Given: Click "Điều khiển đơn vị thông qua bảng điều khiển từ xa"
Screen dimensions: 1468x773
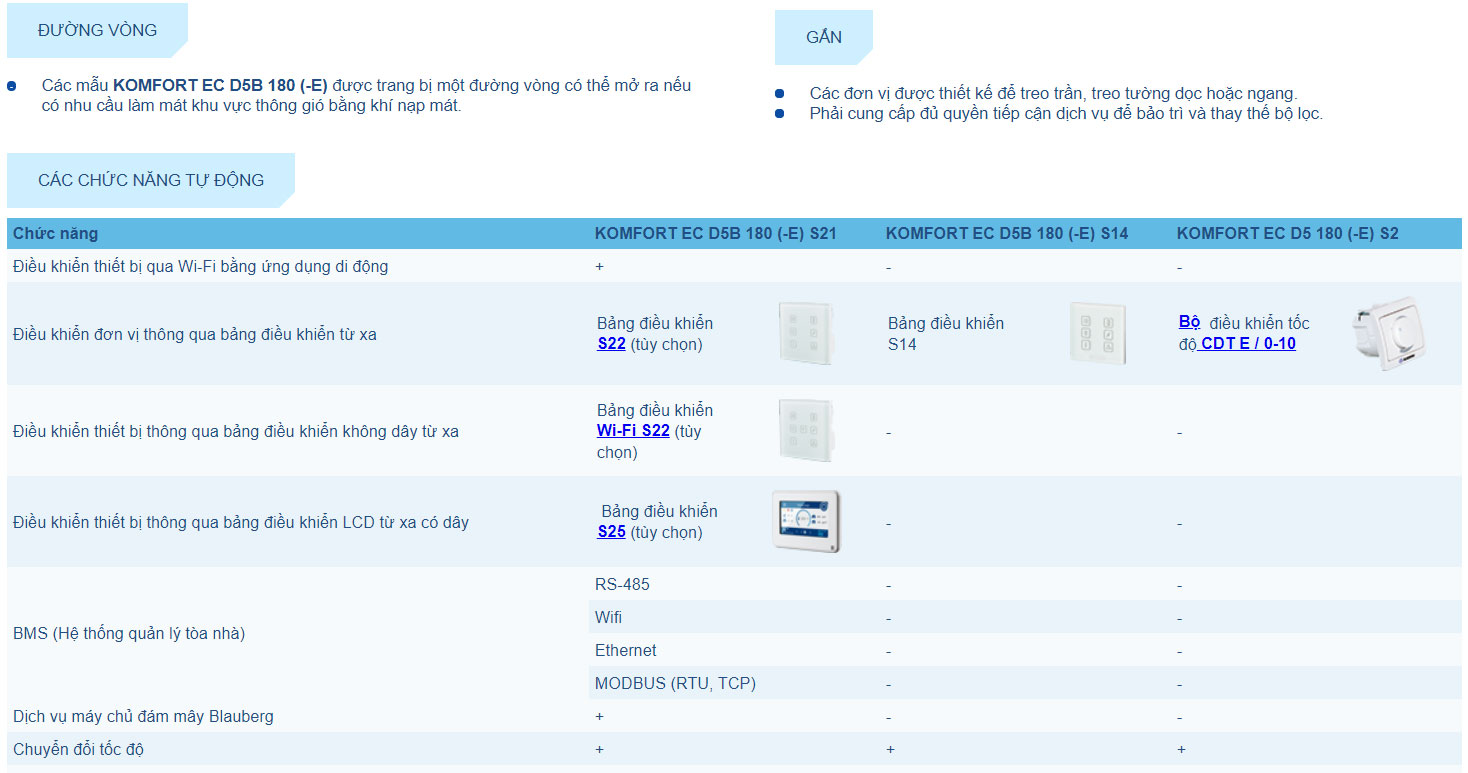Looking at the screenshot, I should tap(195, 334).
